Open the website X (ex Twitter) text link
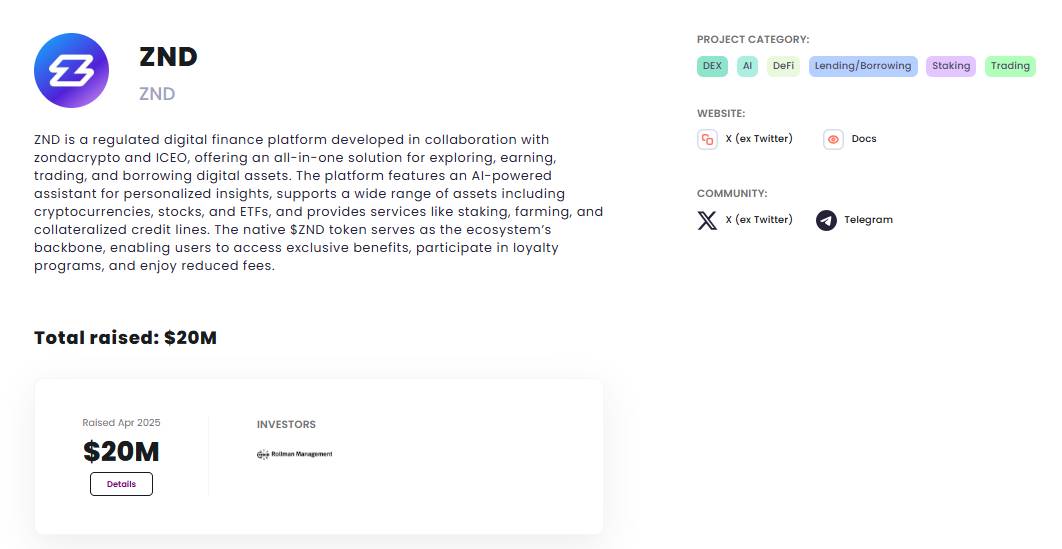Image resolution: width=1062 pixels, height=549 pixels. (759, 139)
